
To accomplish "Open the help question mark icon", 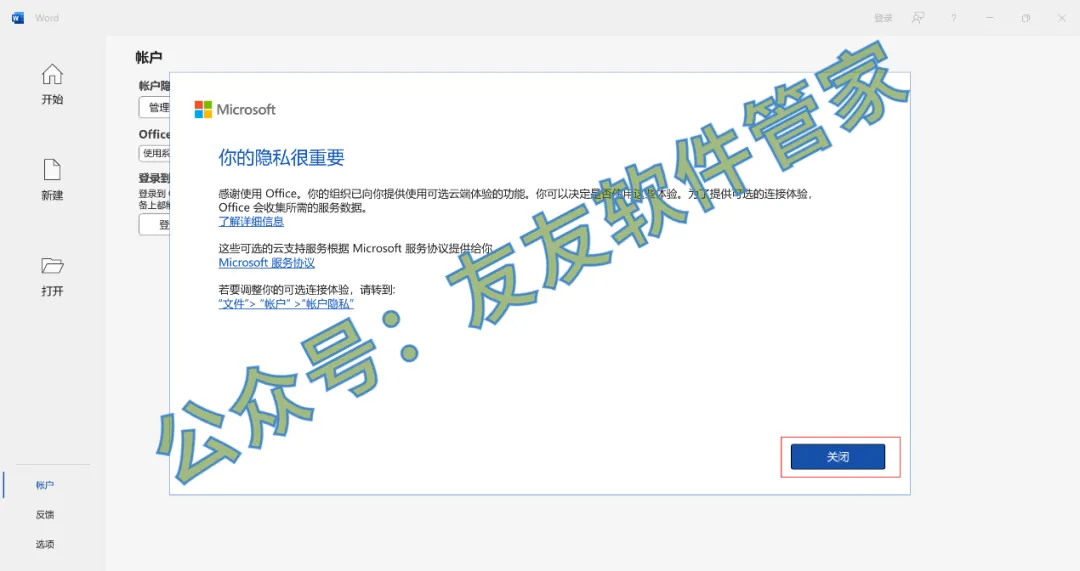I will click(x=954, y=18).
